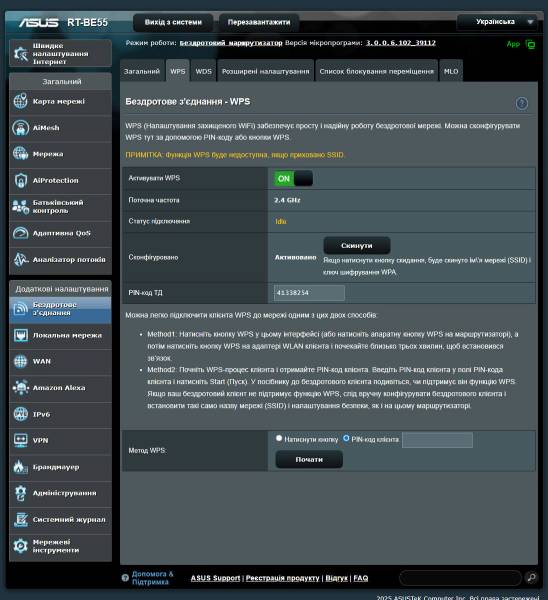The height and width of the screenshot is (600, 548).
Task: Switch to the WDS tab
Action: [204, 71]
